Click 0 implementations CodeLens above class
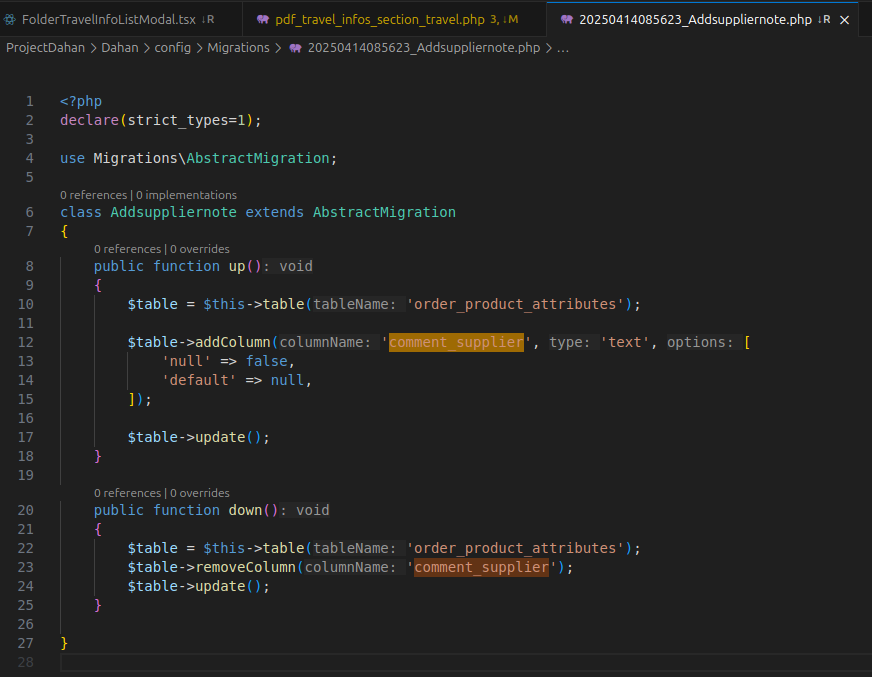Viewport: 872px width, 677px height. click(x=186, y=195)
